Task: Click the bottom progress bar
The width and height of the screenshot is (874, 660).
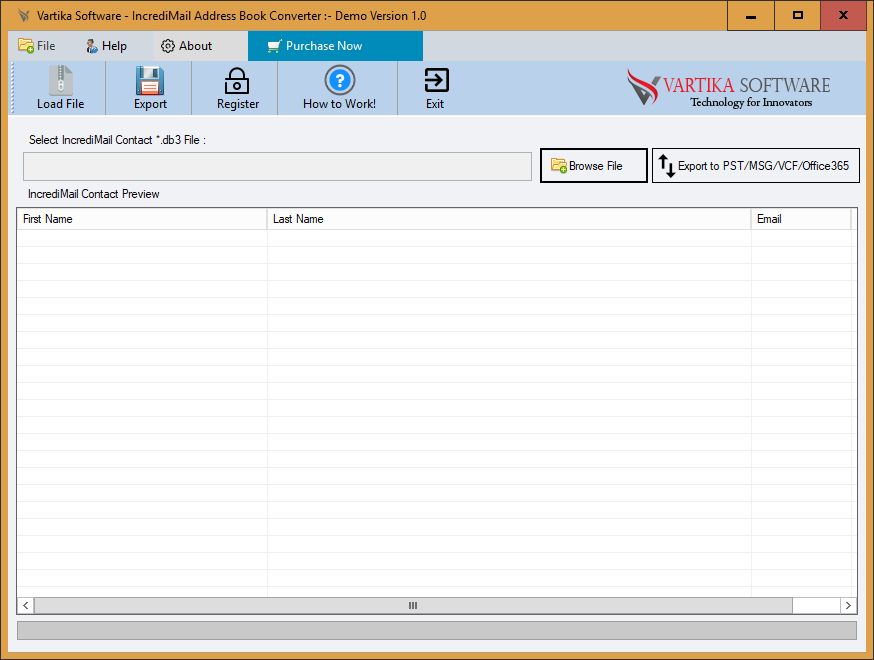Action: 437,630
